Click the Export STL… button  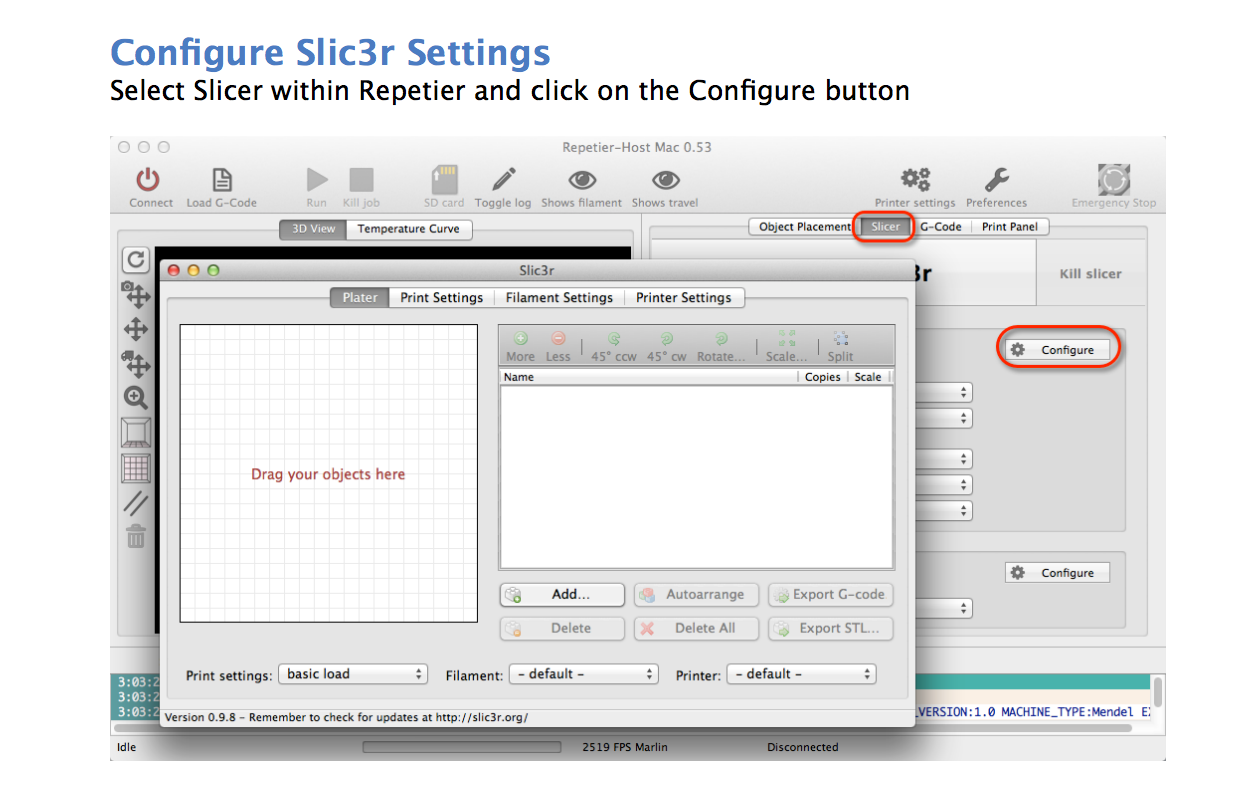click(830, 628)
